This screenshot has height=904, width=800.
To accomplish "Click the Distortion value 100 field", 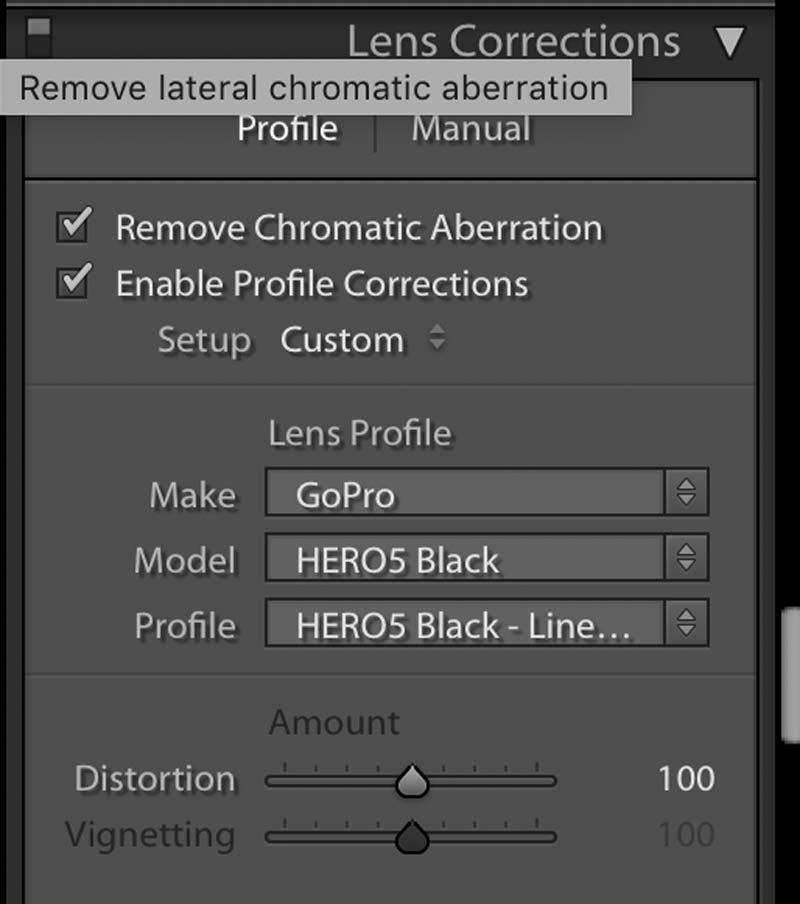I will pyautogui.click(x=686, y=779).
